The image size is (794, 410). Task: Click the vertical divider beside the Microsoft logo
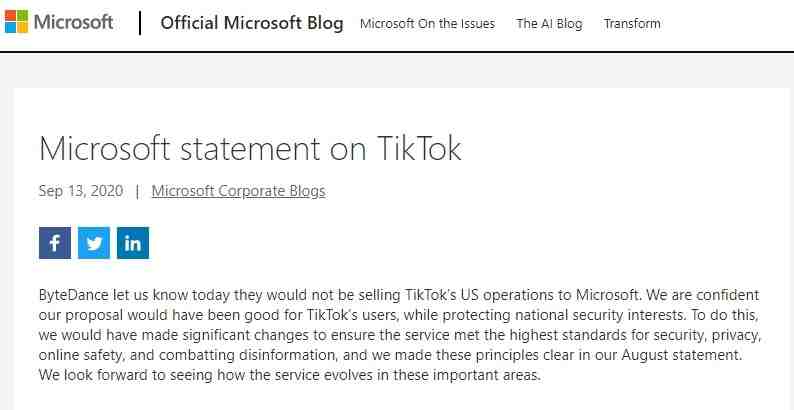click(x=140, y=23)
